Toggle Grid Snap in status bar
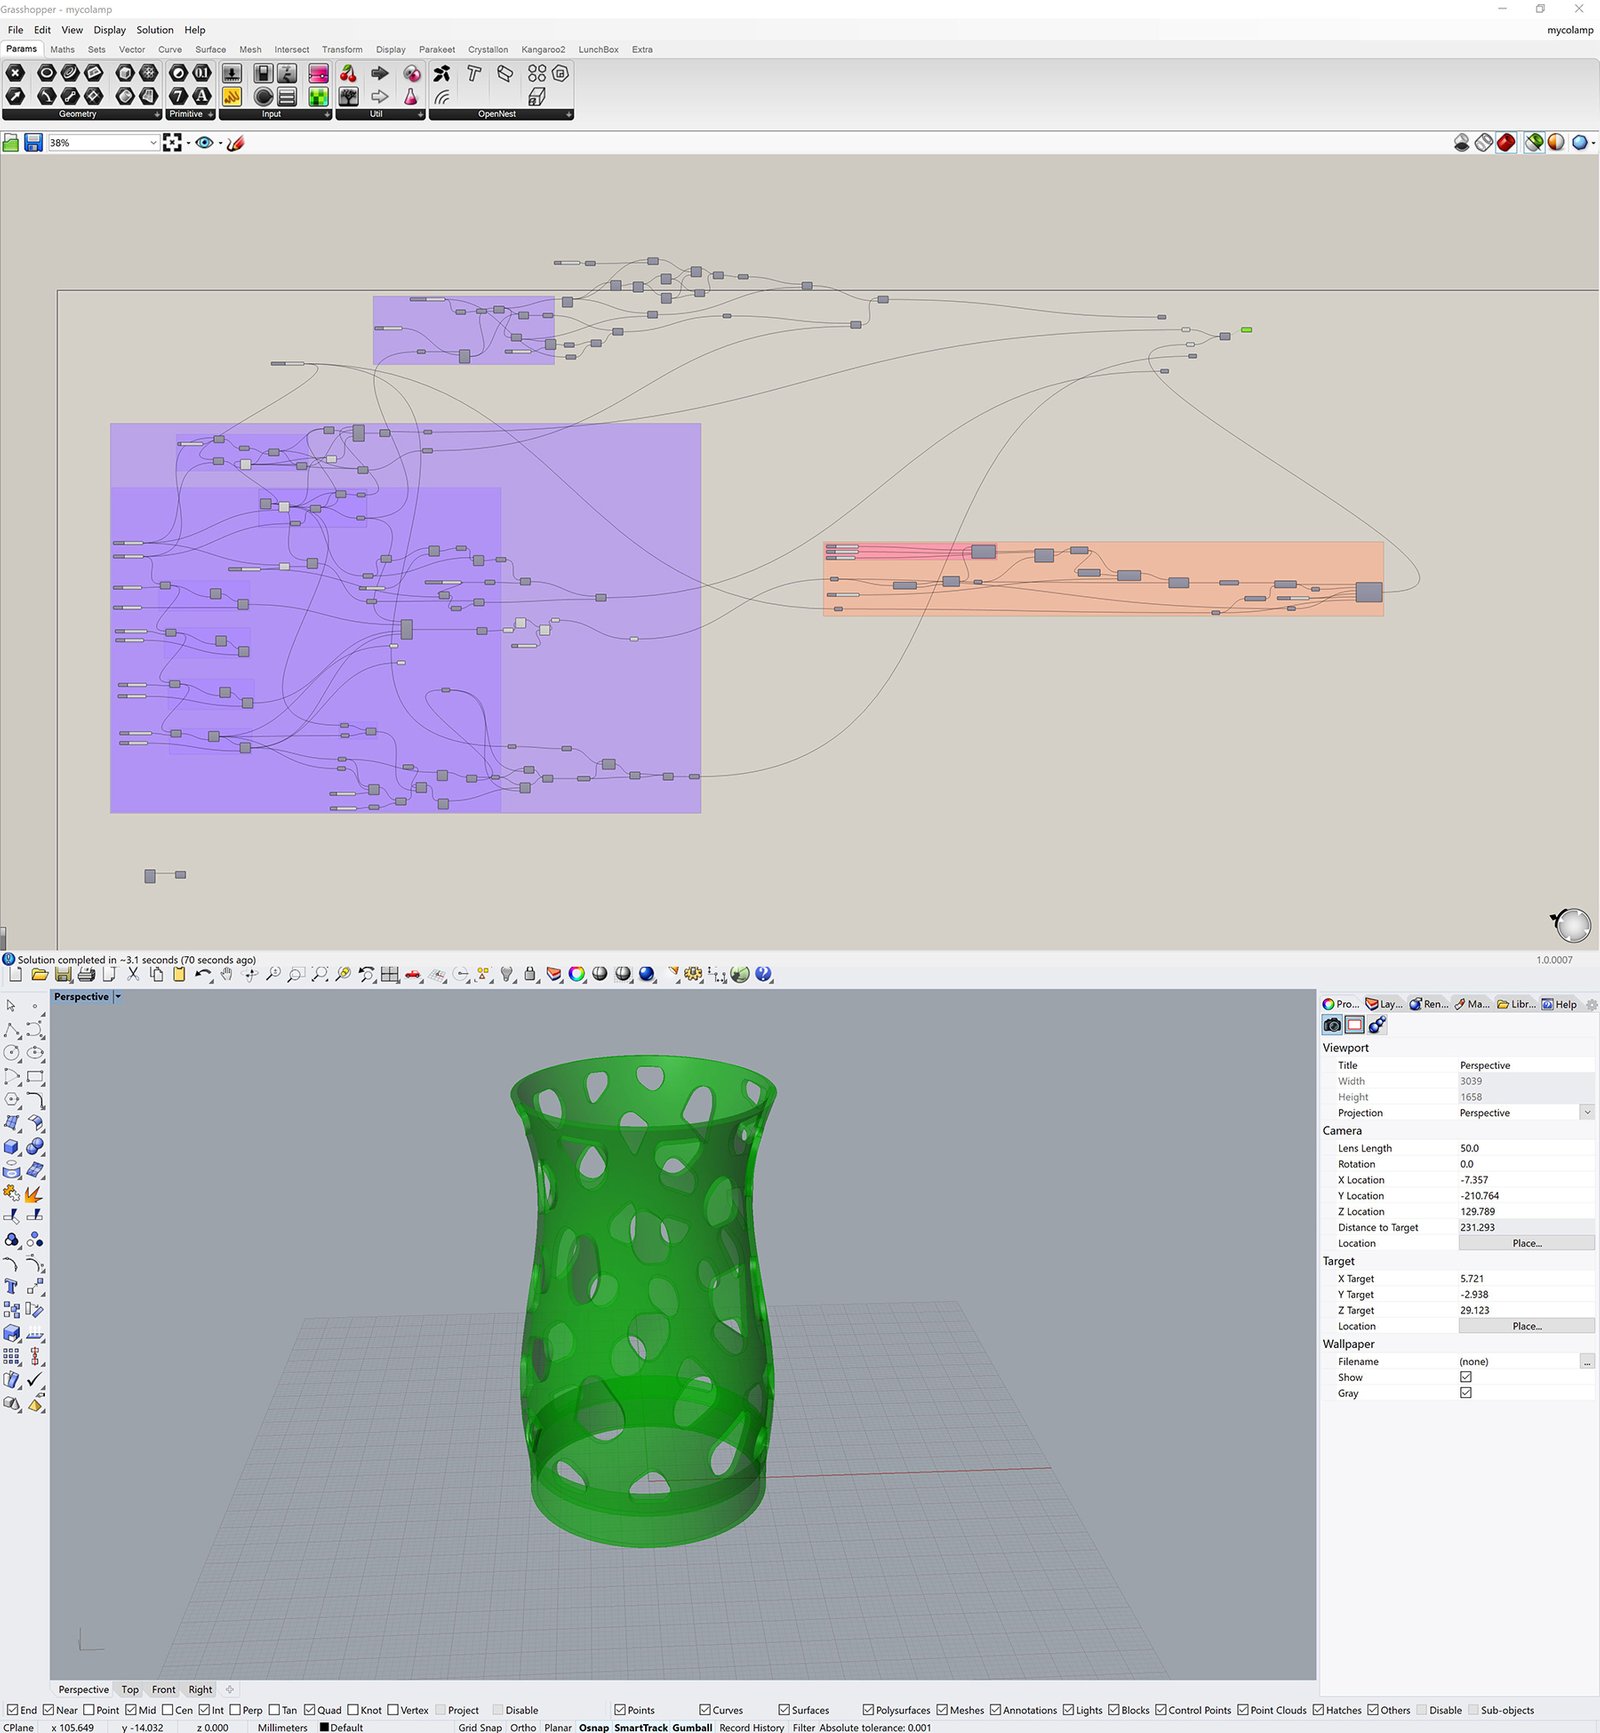The image size is (1600, 1733). tap(480, 1727)
